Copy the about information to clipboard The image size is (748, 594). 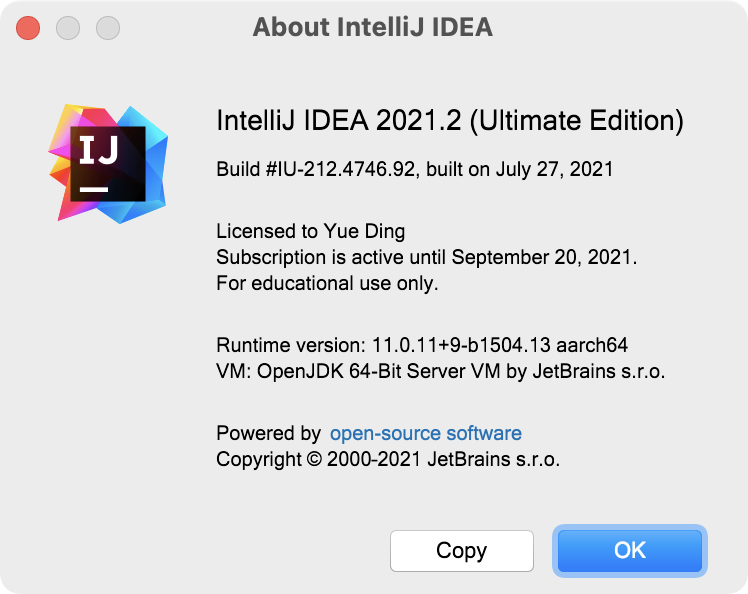pos(461,550)
